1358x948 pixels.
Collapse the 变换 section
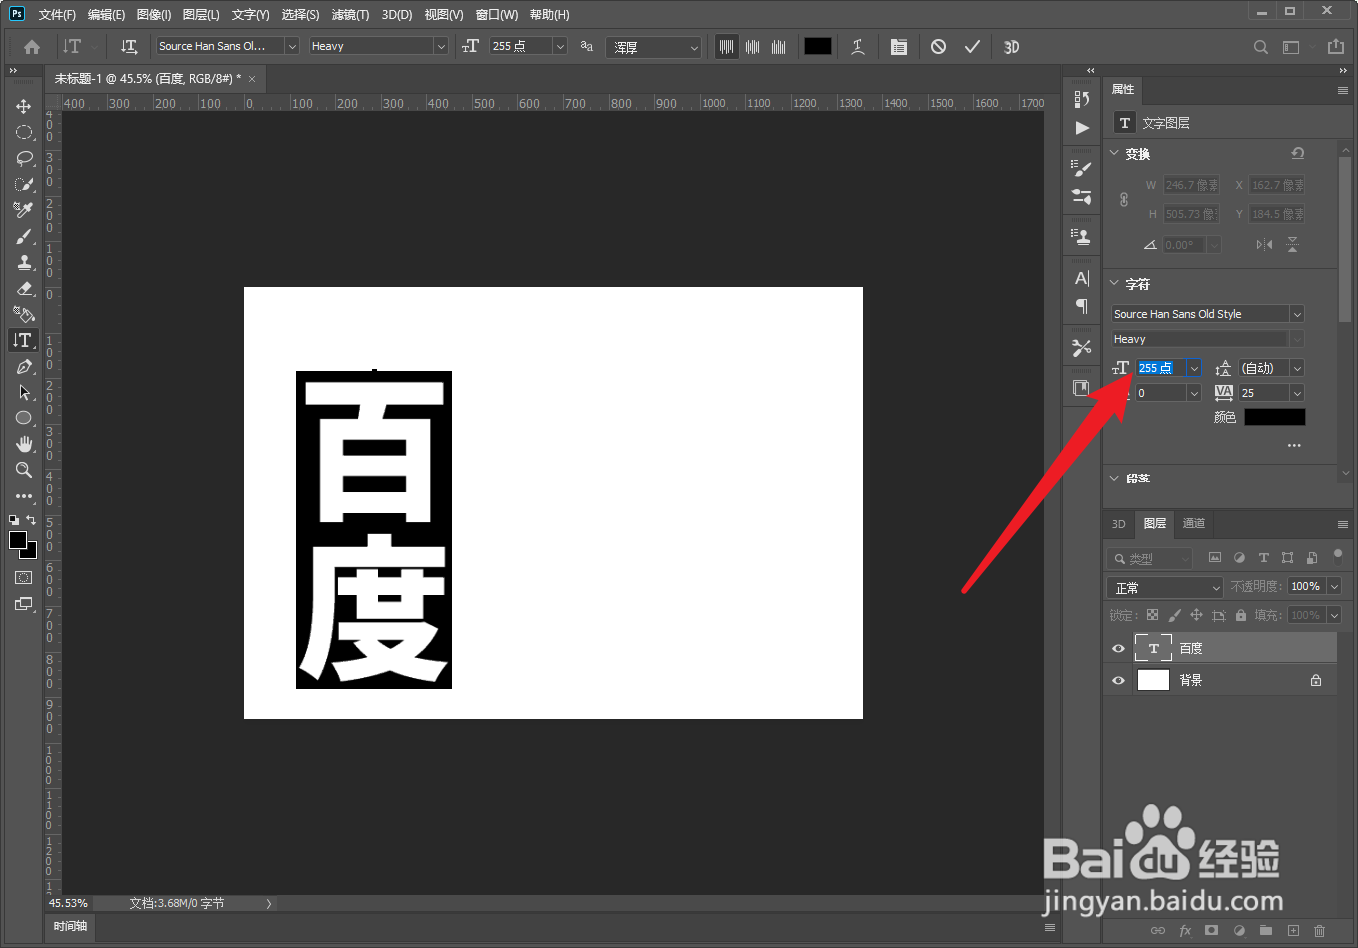(1115, 153)
